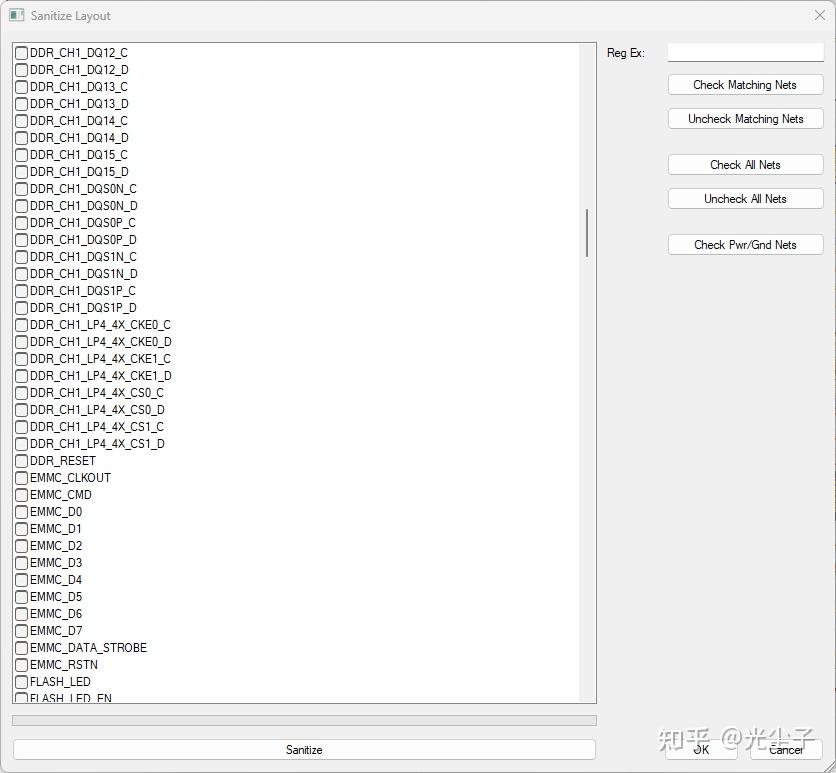Mark the EMMC_CMD net checkbox
Screen dimensions: 836x773
(x=21, y=495)
